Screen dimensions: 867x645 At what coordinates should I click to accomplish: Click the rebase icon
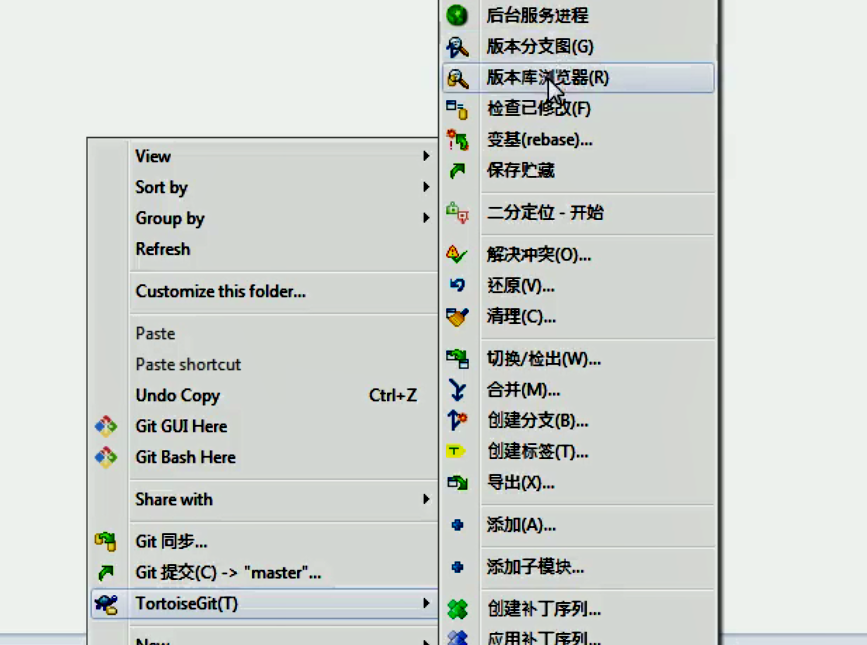coord(457,140)
